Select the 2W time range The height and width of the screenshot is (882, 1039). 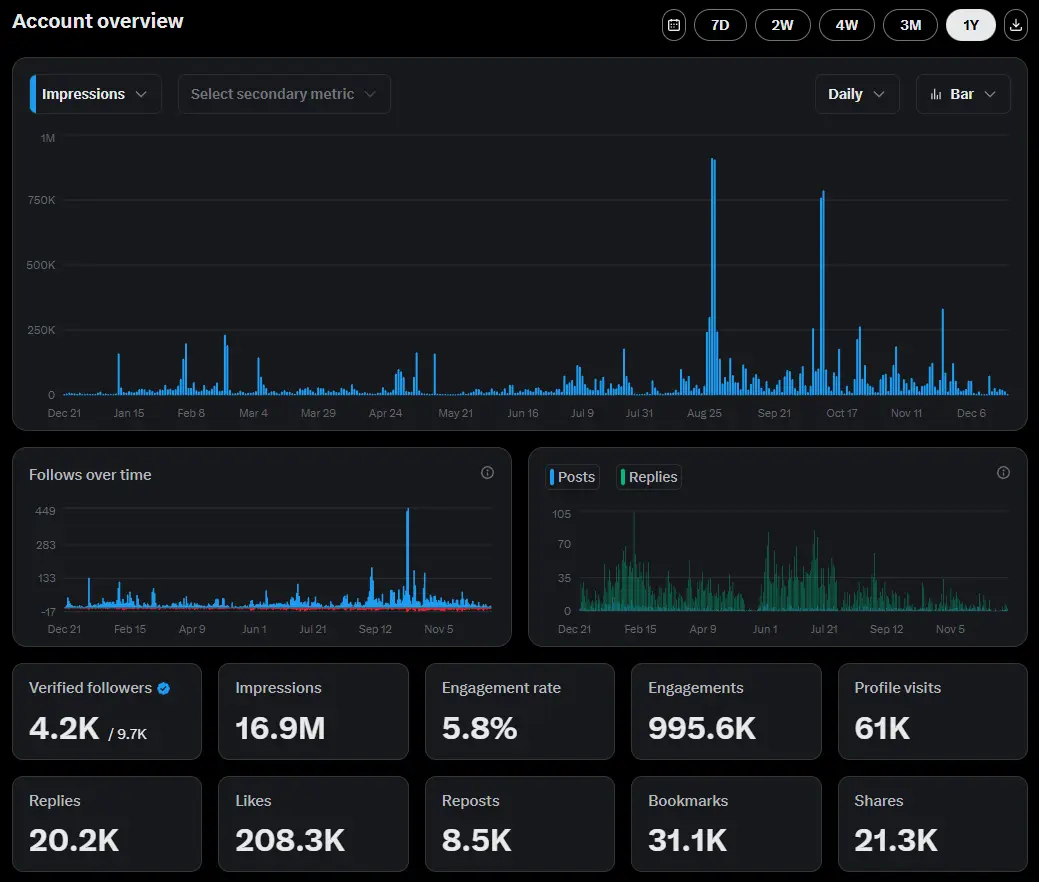coord(782,25)
